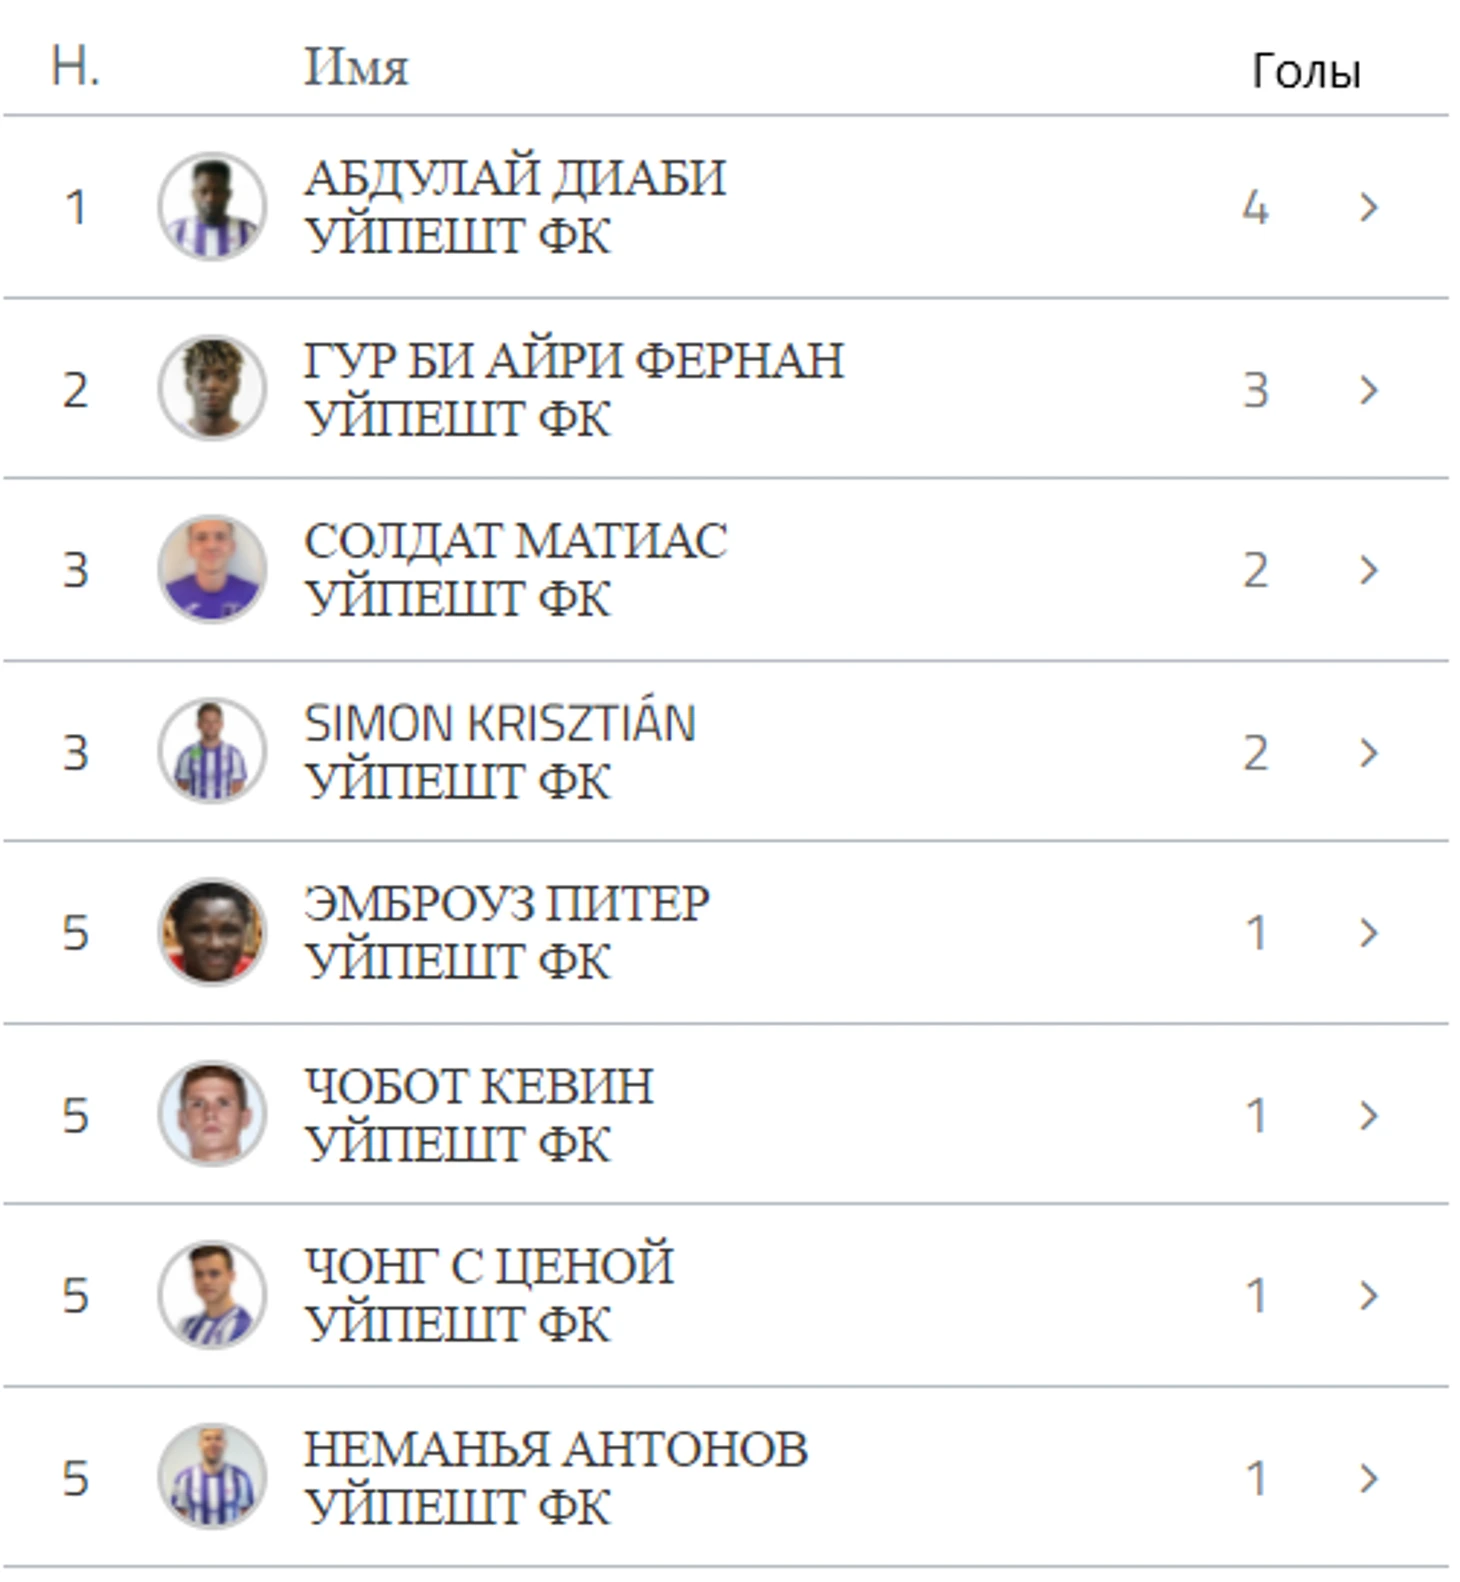This screenshot has width=1460, height=1582.
Task: Open player name Абдулай Диаби
Action: pos(515,179)
